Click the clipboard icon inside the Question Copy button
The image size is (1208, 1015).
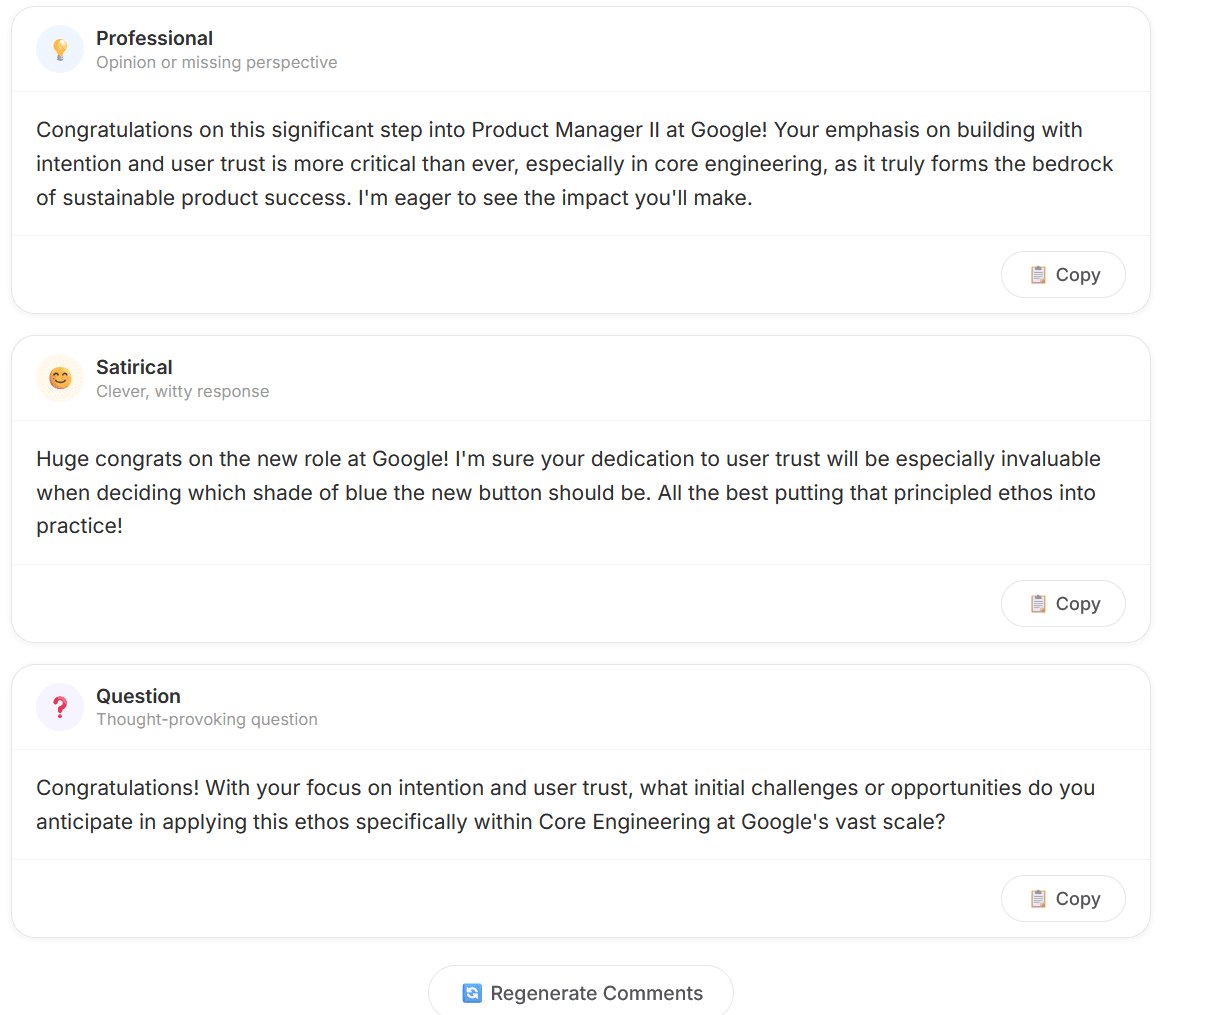(1037, 898)
